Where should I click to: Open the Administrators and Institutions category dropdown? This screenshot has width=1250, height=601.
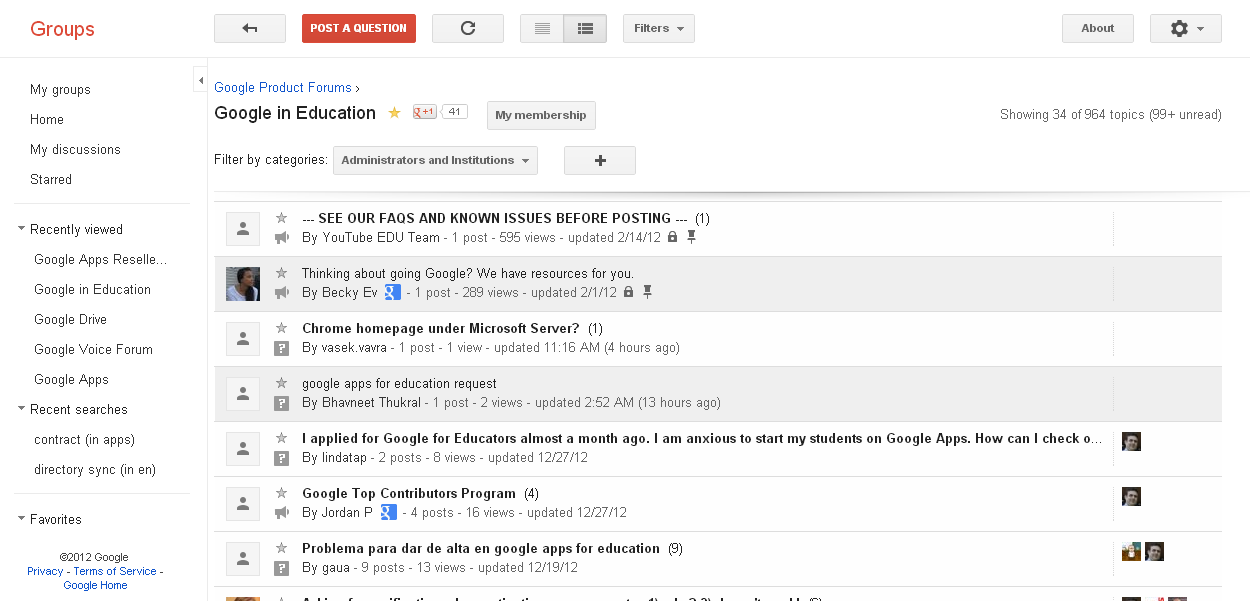click(x=435, y=160)
